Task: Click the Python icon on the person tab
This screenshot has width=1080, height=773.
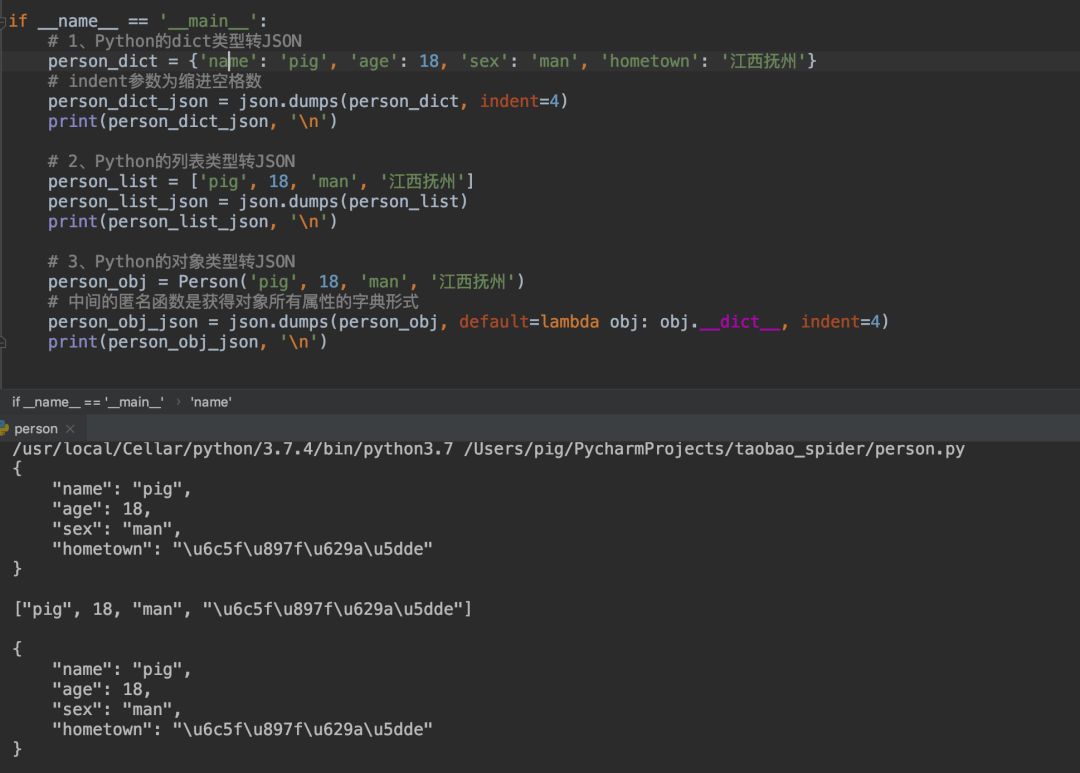Action: pos(7,428)
